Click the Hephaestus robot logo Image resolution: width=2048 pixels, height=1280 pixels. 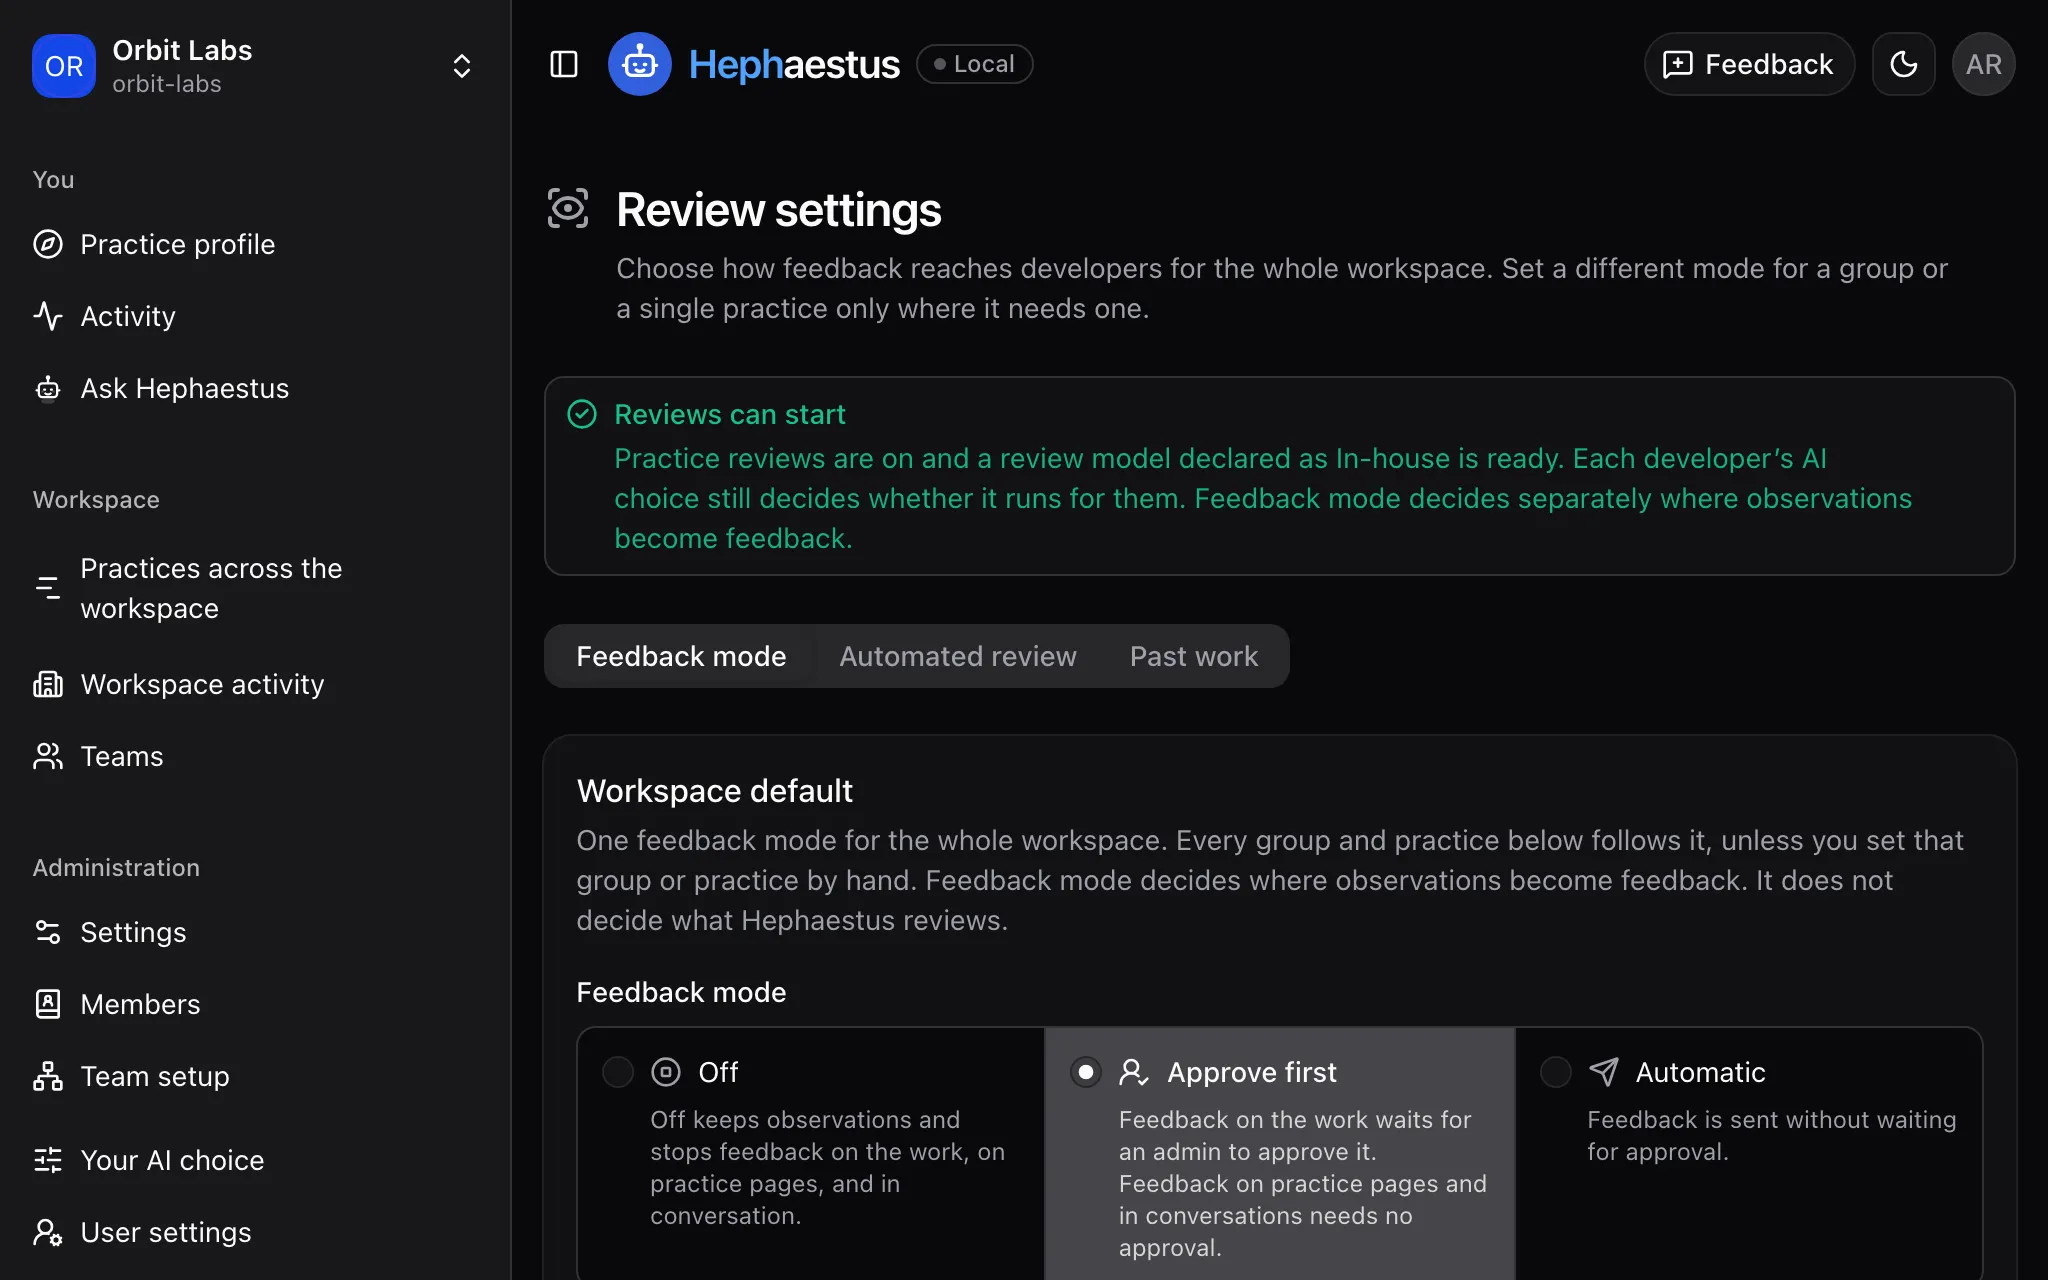click(x=640, y=64)
